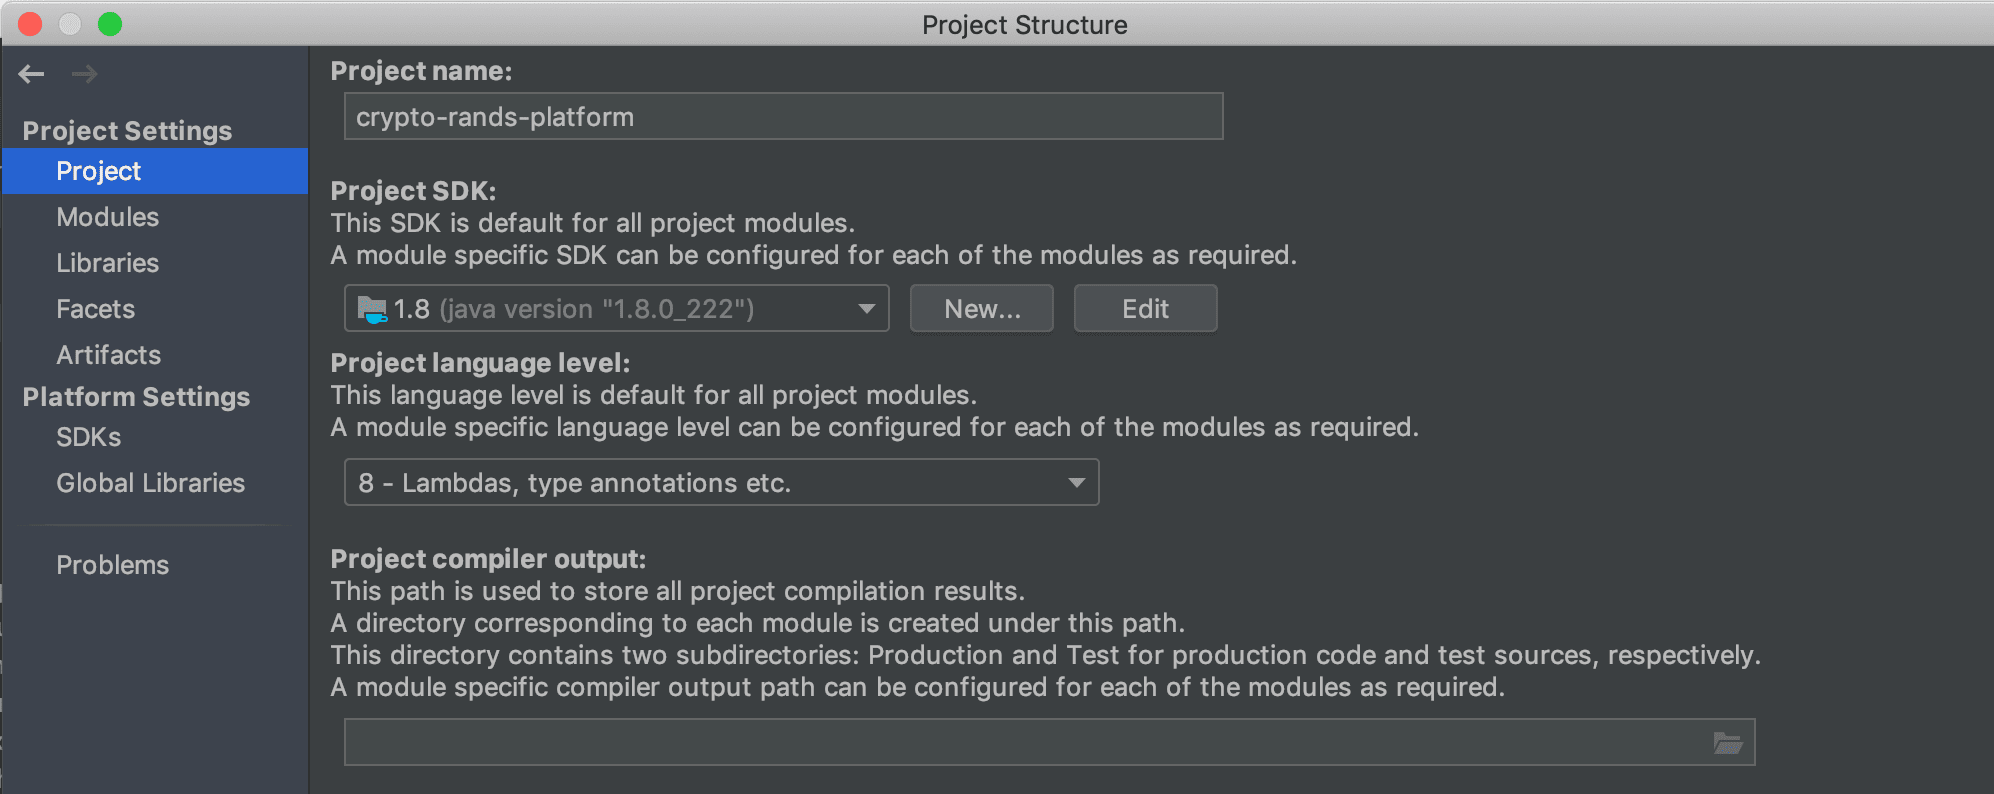The width and height of the screenshot is (1994, 794).
Task: Click the forward navigation arrow
Action: tap(85, 74)
